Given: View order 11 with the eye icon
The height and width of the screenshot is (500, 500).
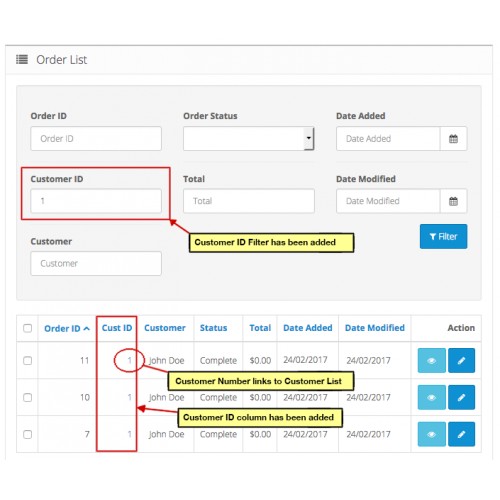Looking at the screenshot, I should [432, 360].
